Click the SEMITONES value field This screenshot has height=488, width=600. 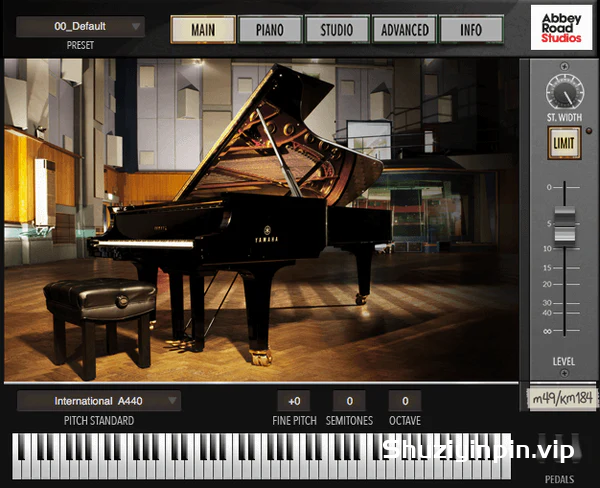(349, 401)
